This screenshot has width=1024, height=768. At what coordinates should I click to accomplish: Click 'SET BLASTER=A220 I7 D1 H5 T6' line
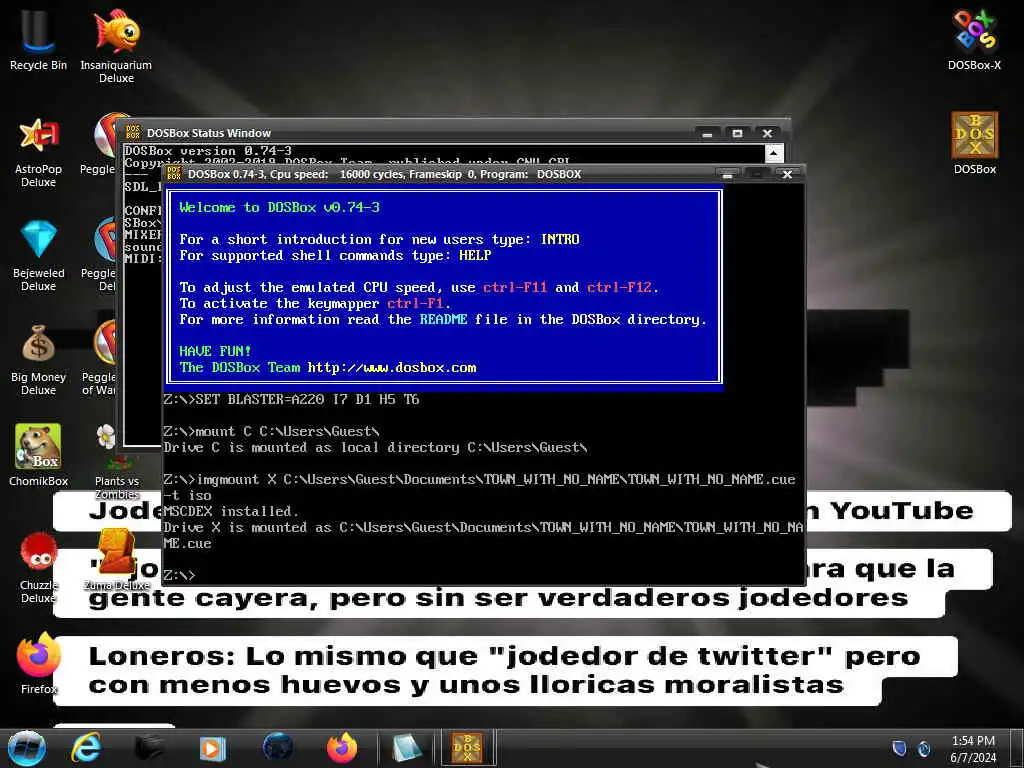(x=291, y=399)
